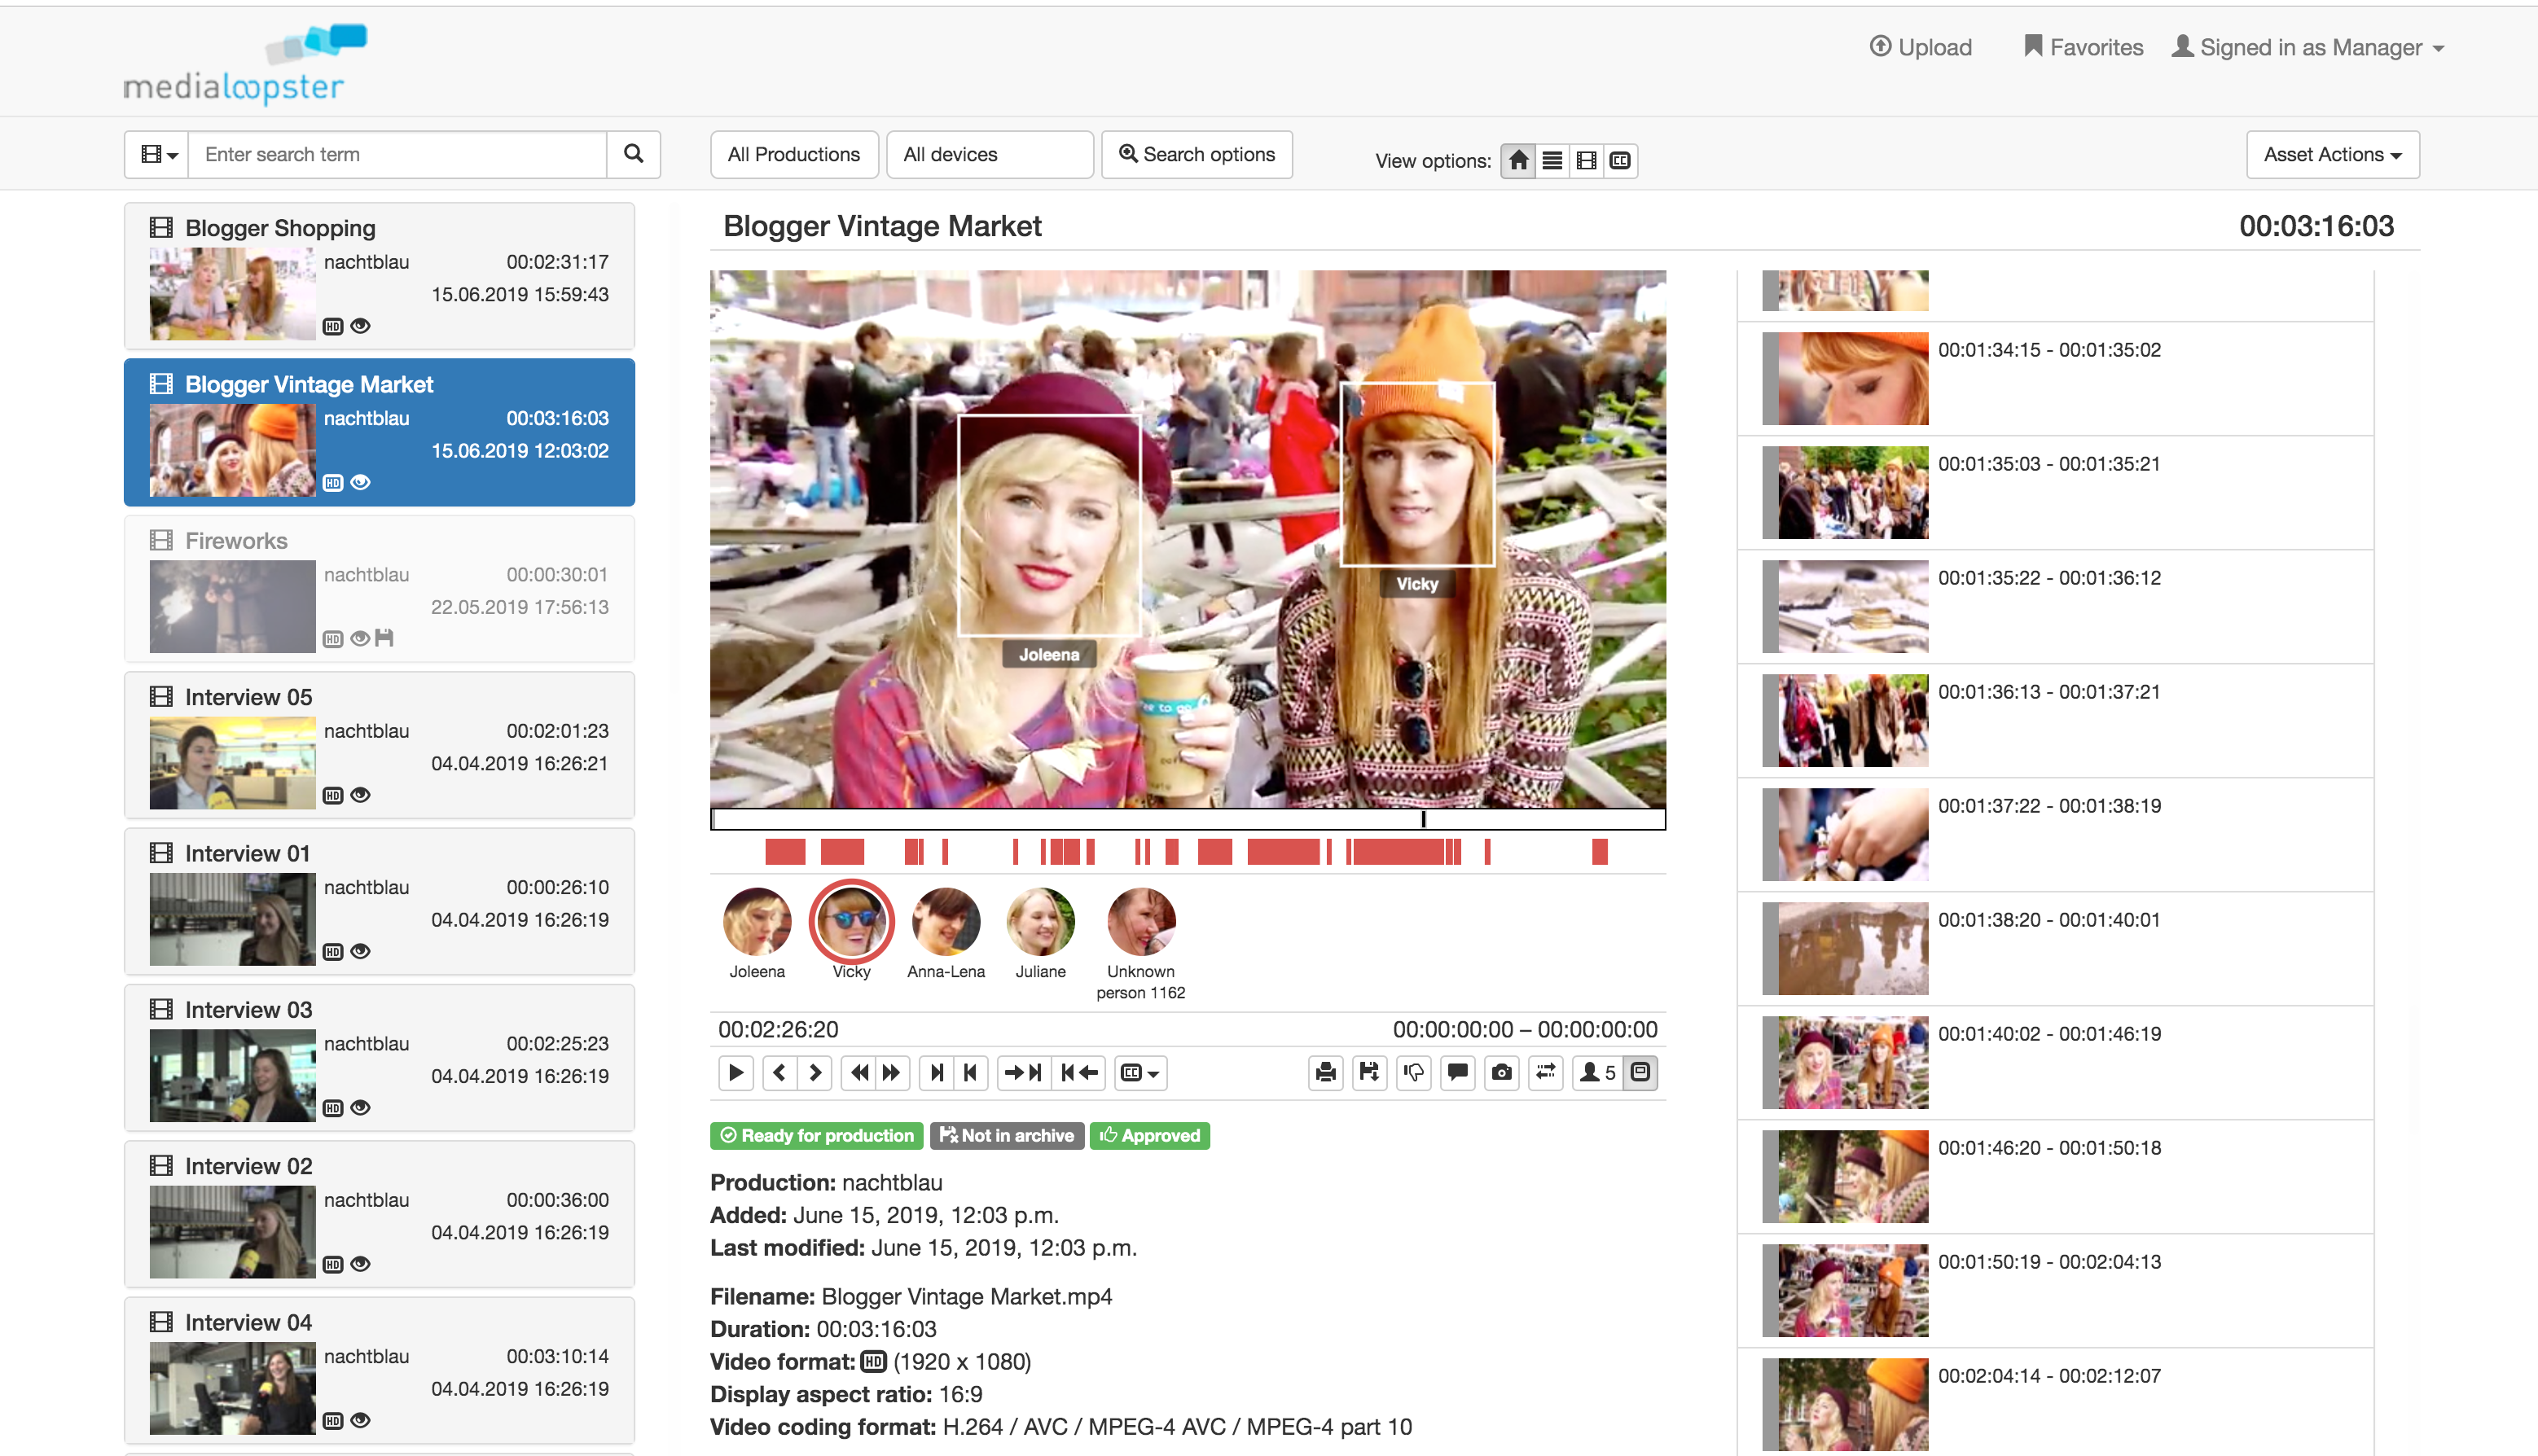Open the search scope dropdown left of search field

tap(157, 154)
